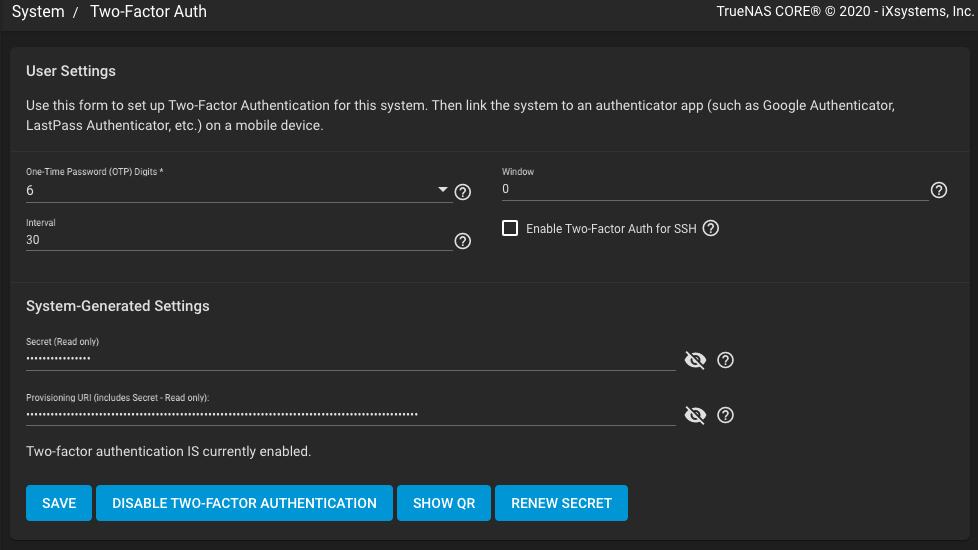
Task: Disable Two-Factor Authentication
Action: tap(244, 503)
